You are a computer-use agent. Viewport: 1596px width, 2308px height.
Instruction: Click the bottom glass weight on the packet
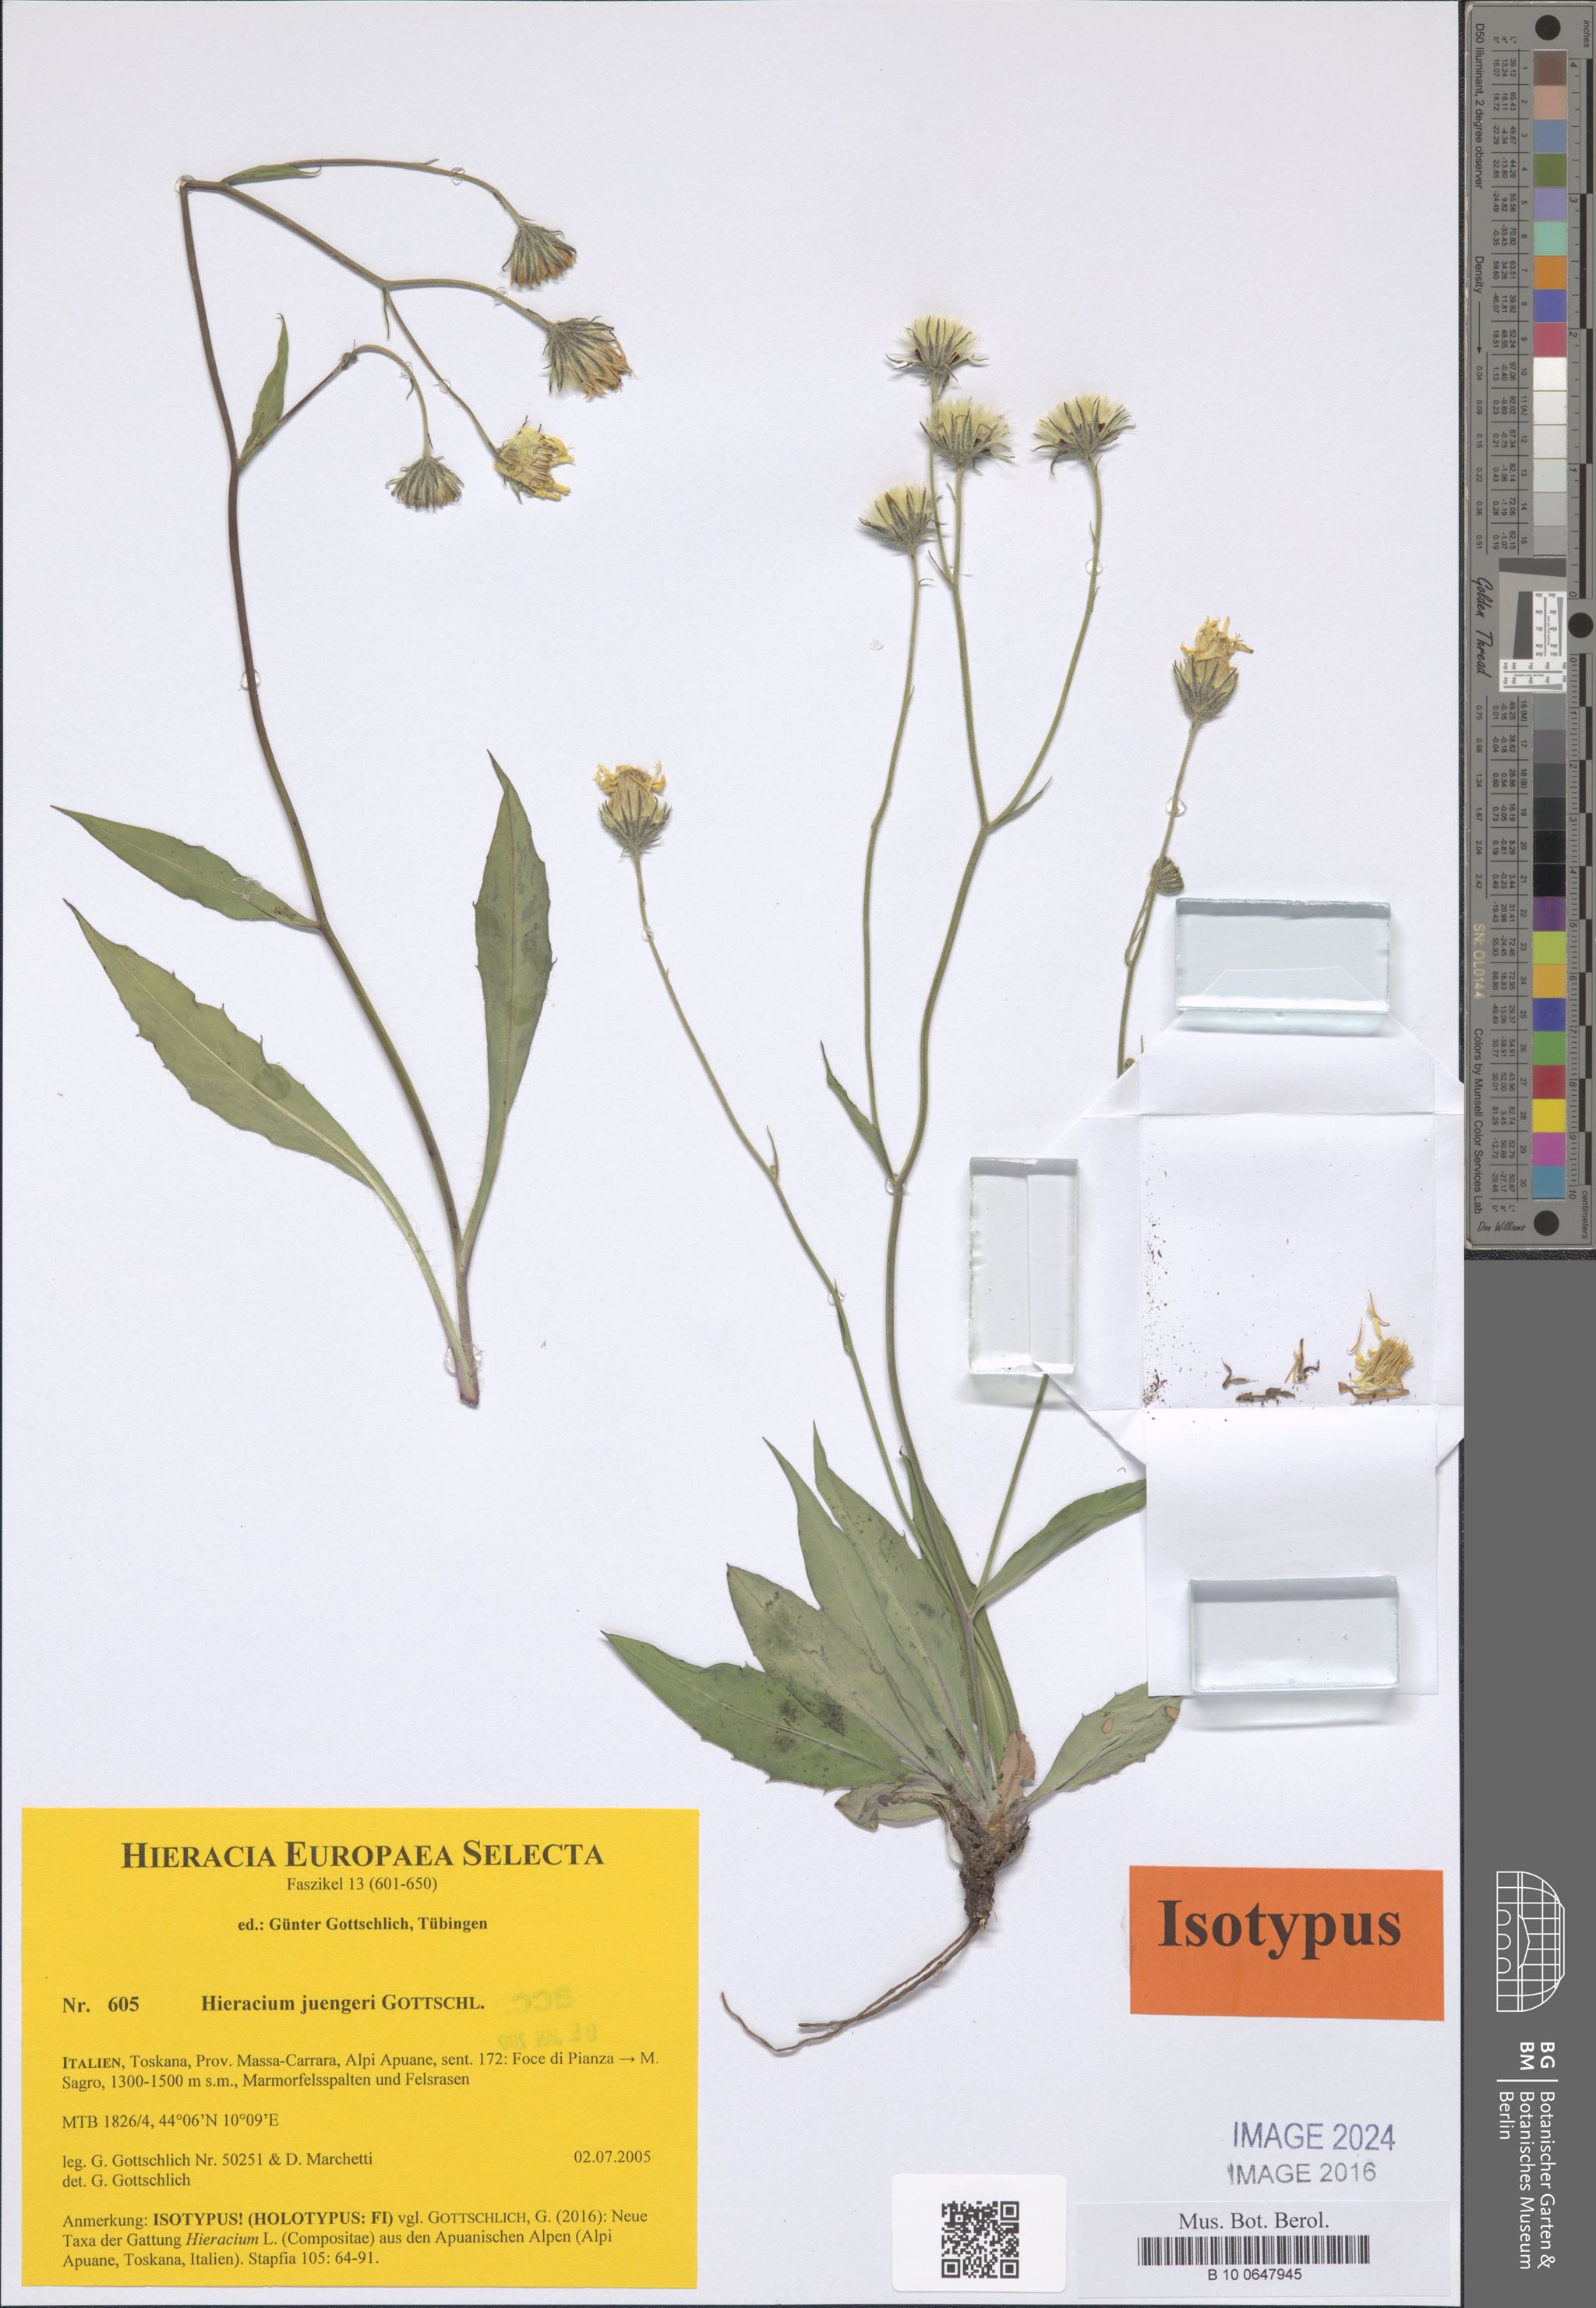point(1293,1635)
